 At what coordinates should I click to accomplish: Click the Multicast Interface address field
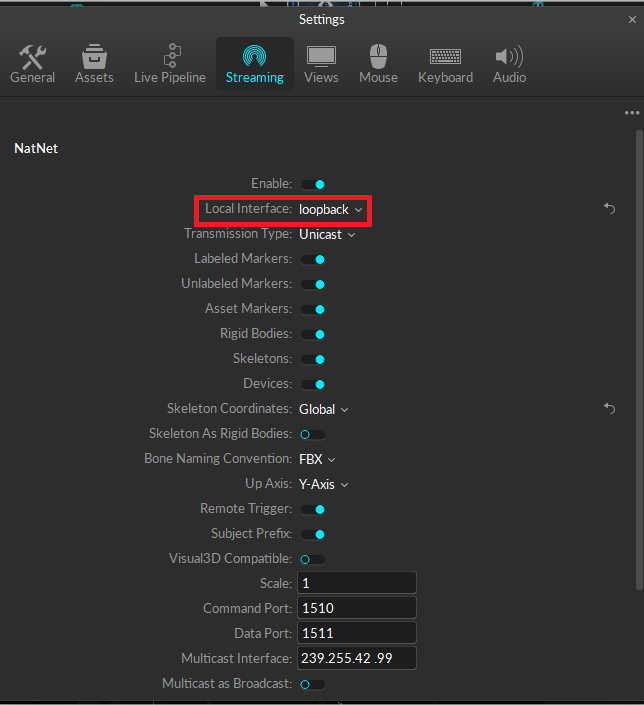coord(357,658)
